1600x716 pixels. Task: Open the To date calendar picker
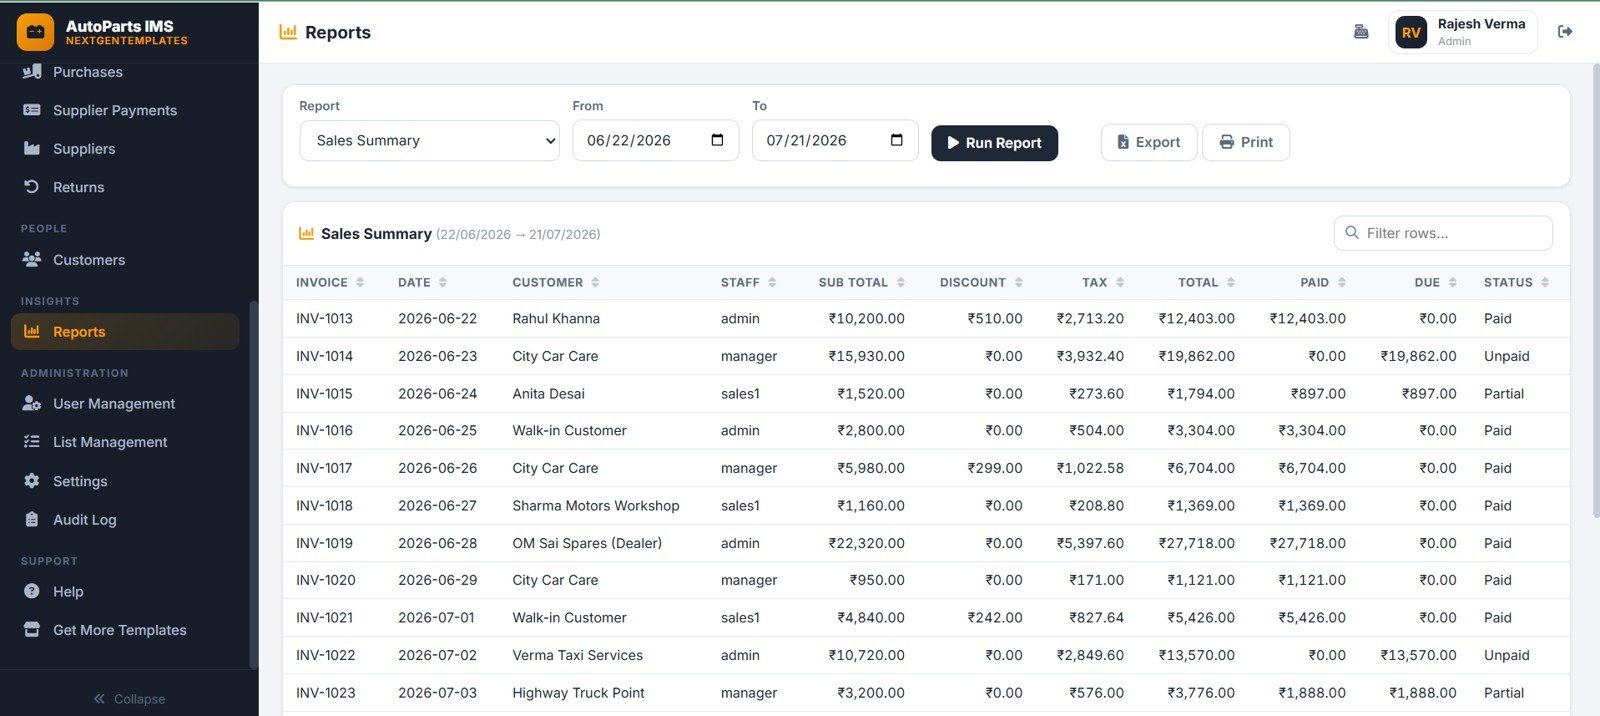897,140
